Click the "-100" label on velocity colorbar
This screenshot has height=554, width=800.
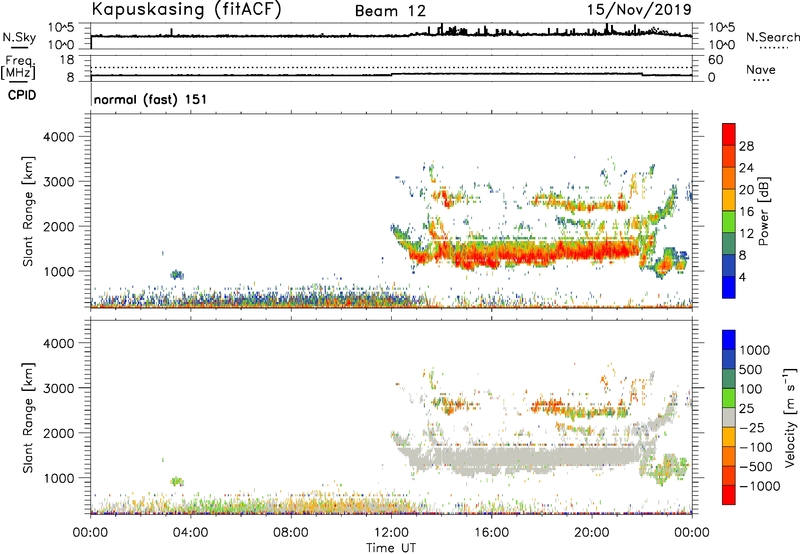tap(755, 447)
